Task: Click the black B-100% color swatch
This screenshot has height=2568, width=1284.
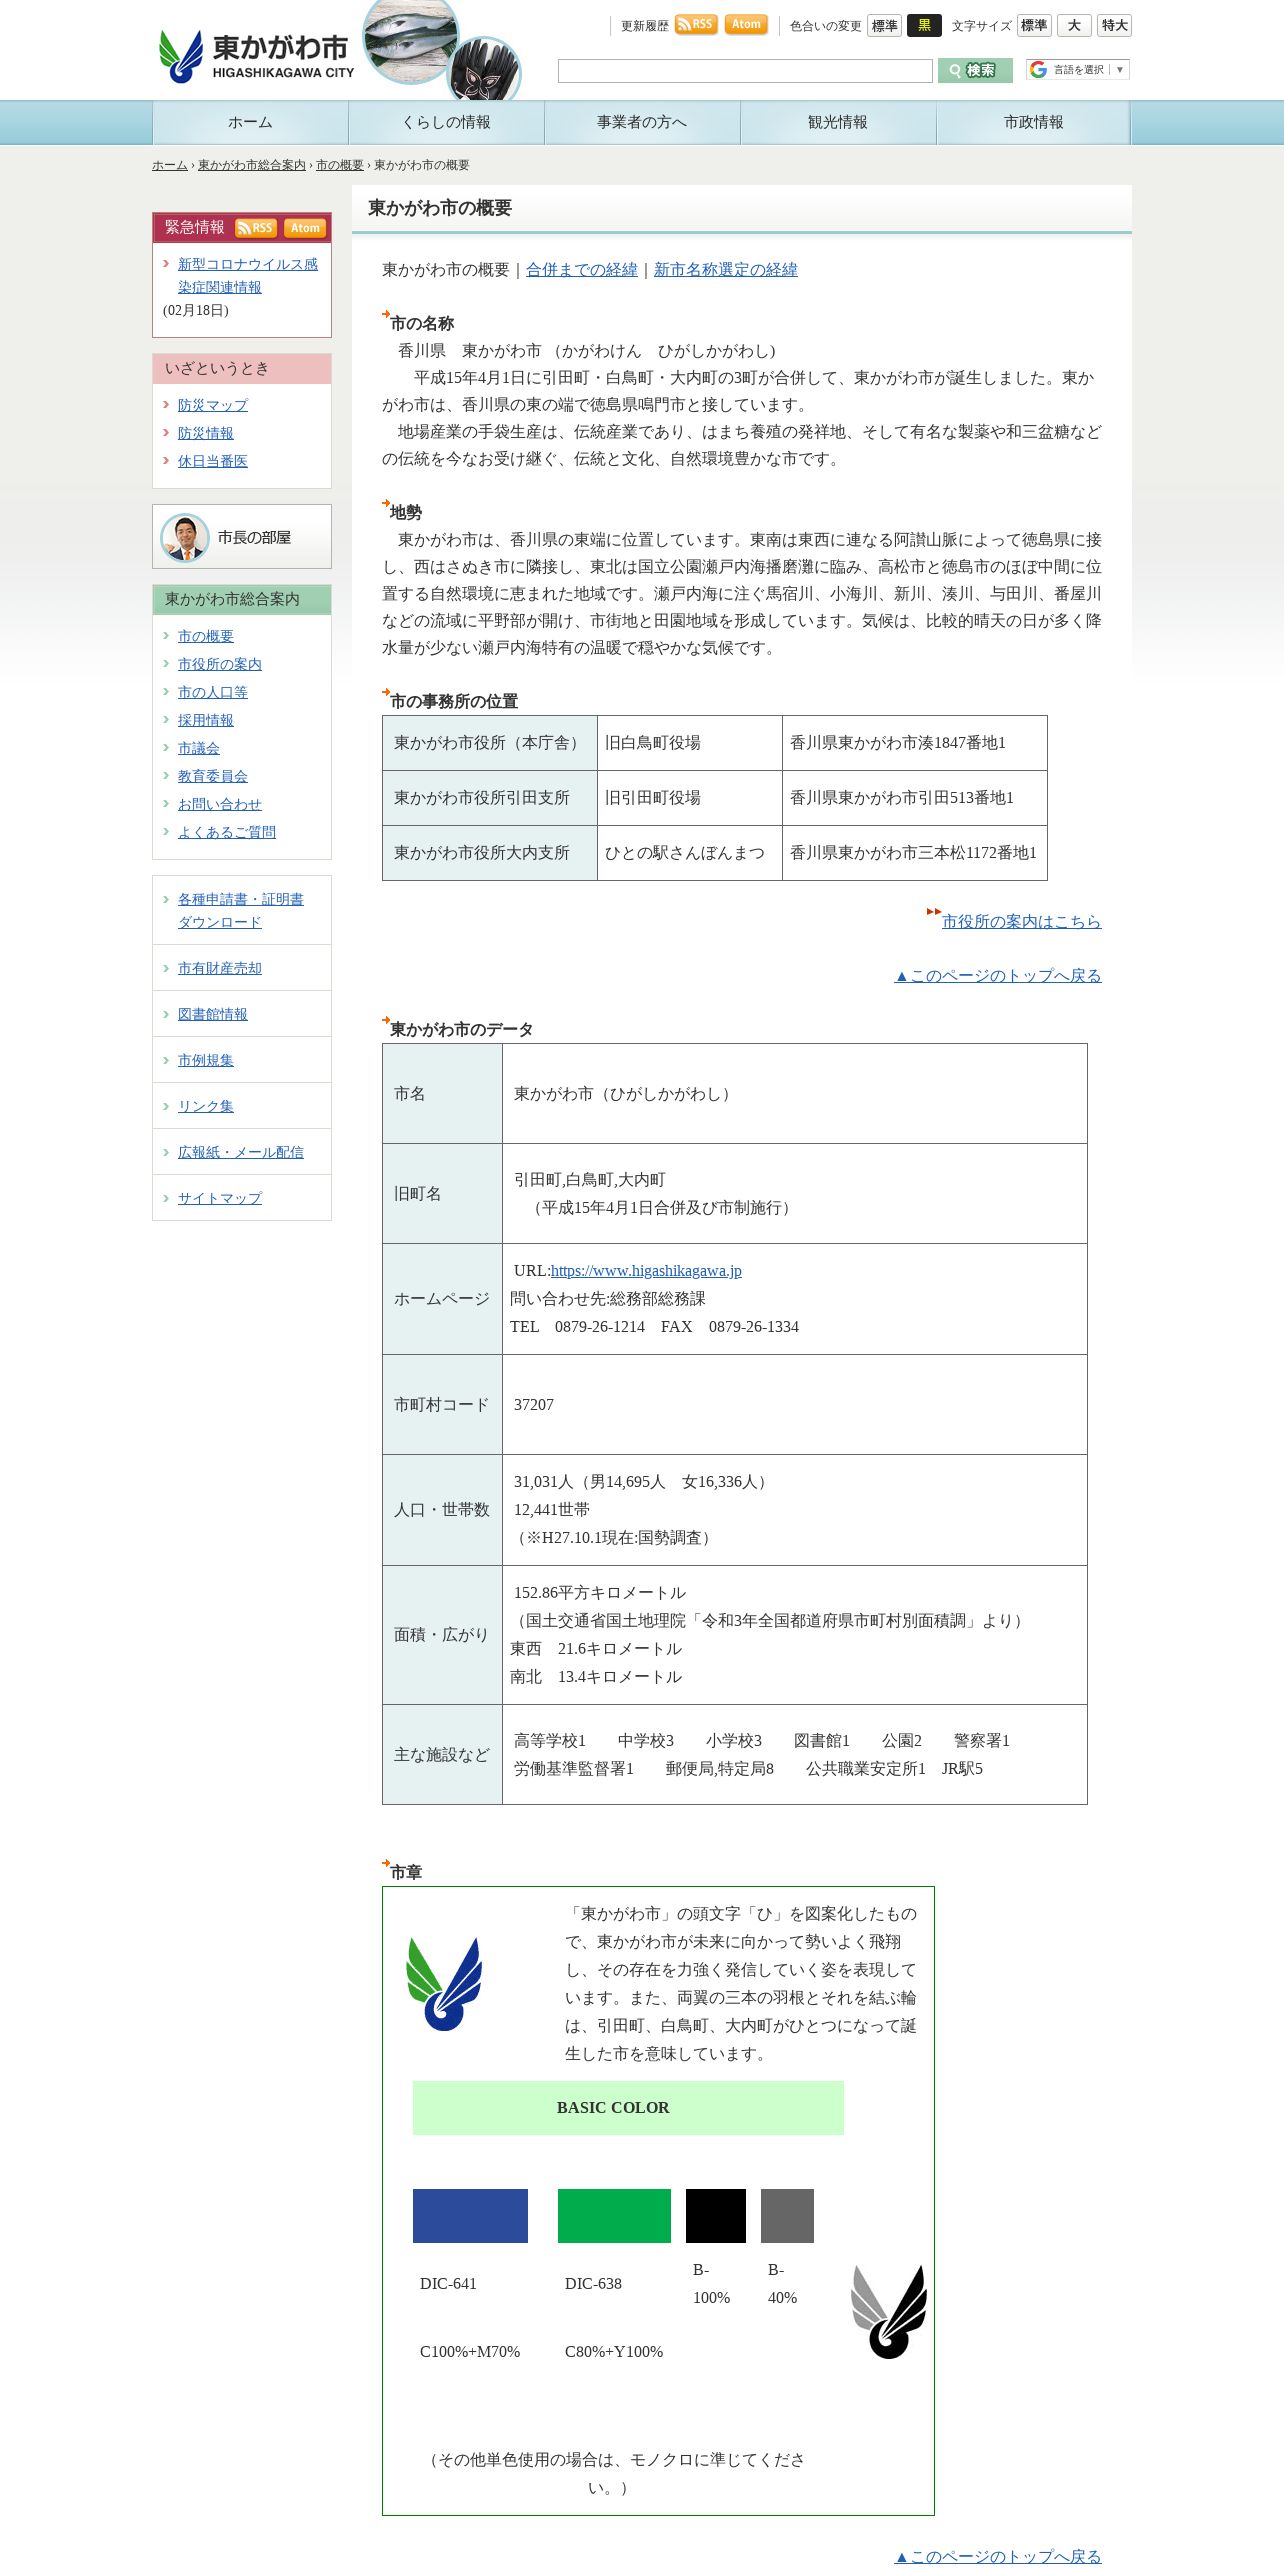Action: (x=716, y=2216)
